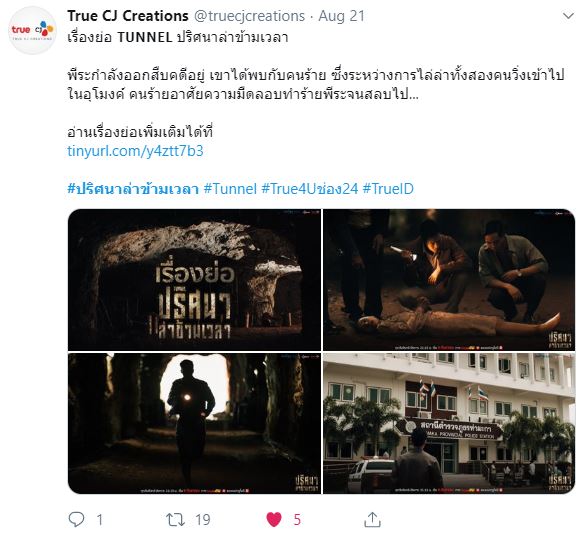The image size is (585, 541).
Task: Unlike the tweet via the red heart
Action: pos(274,519)
